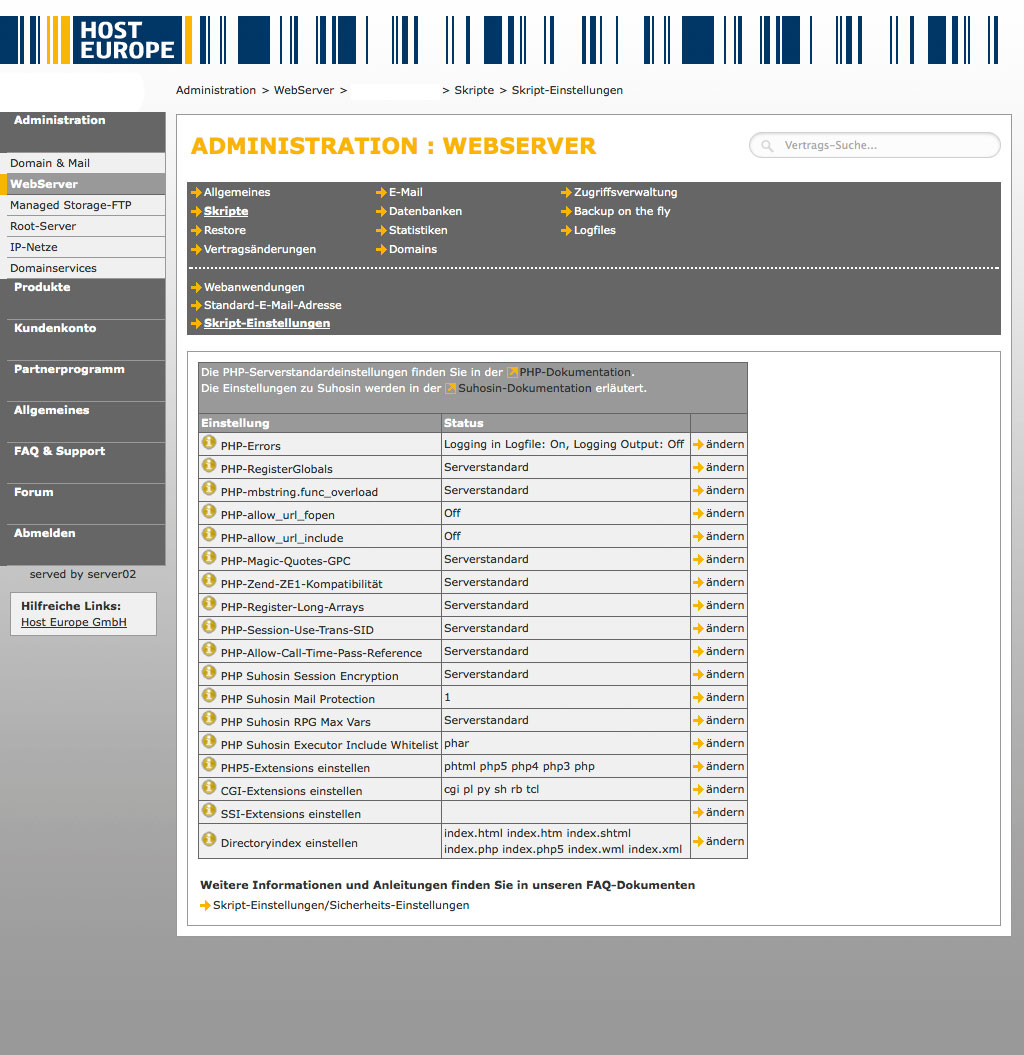Select Datenbanken in the webserver menu

tap(425, 212)
